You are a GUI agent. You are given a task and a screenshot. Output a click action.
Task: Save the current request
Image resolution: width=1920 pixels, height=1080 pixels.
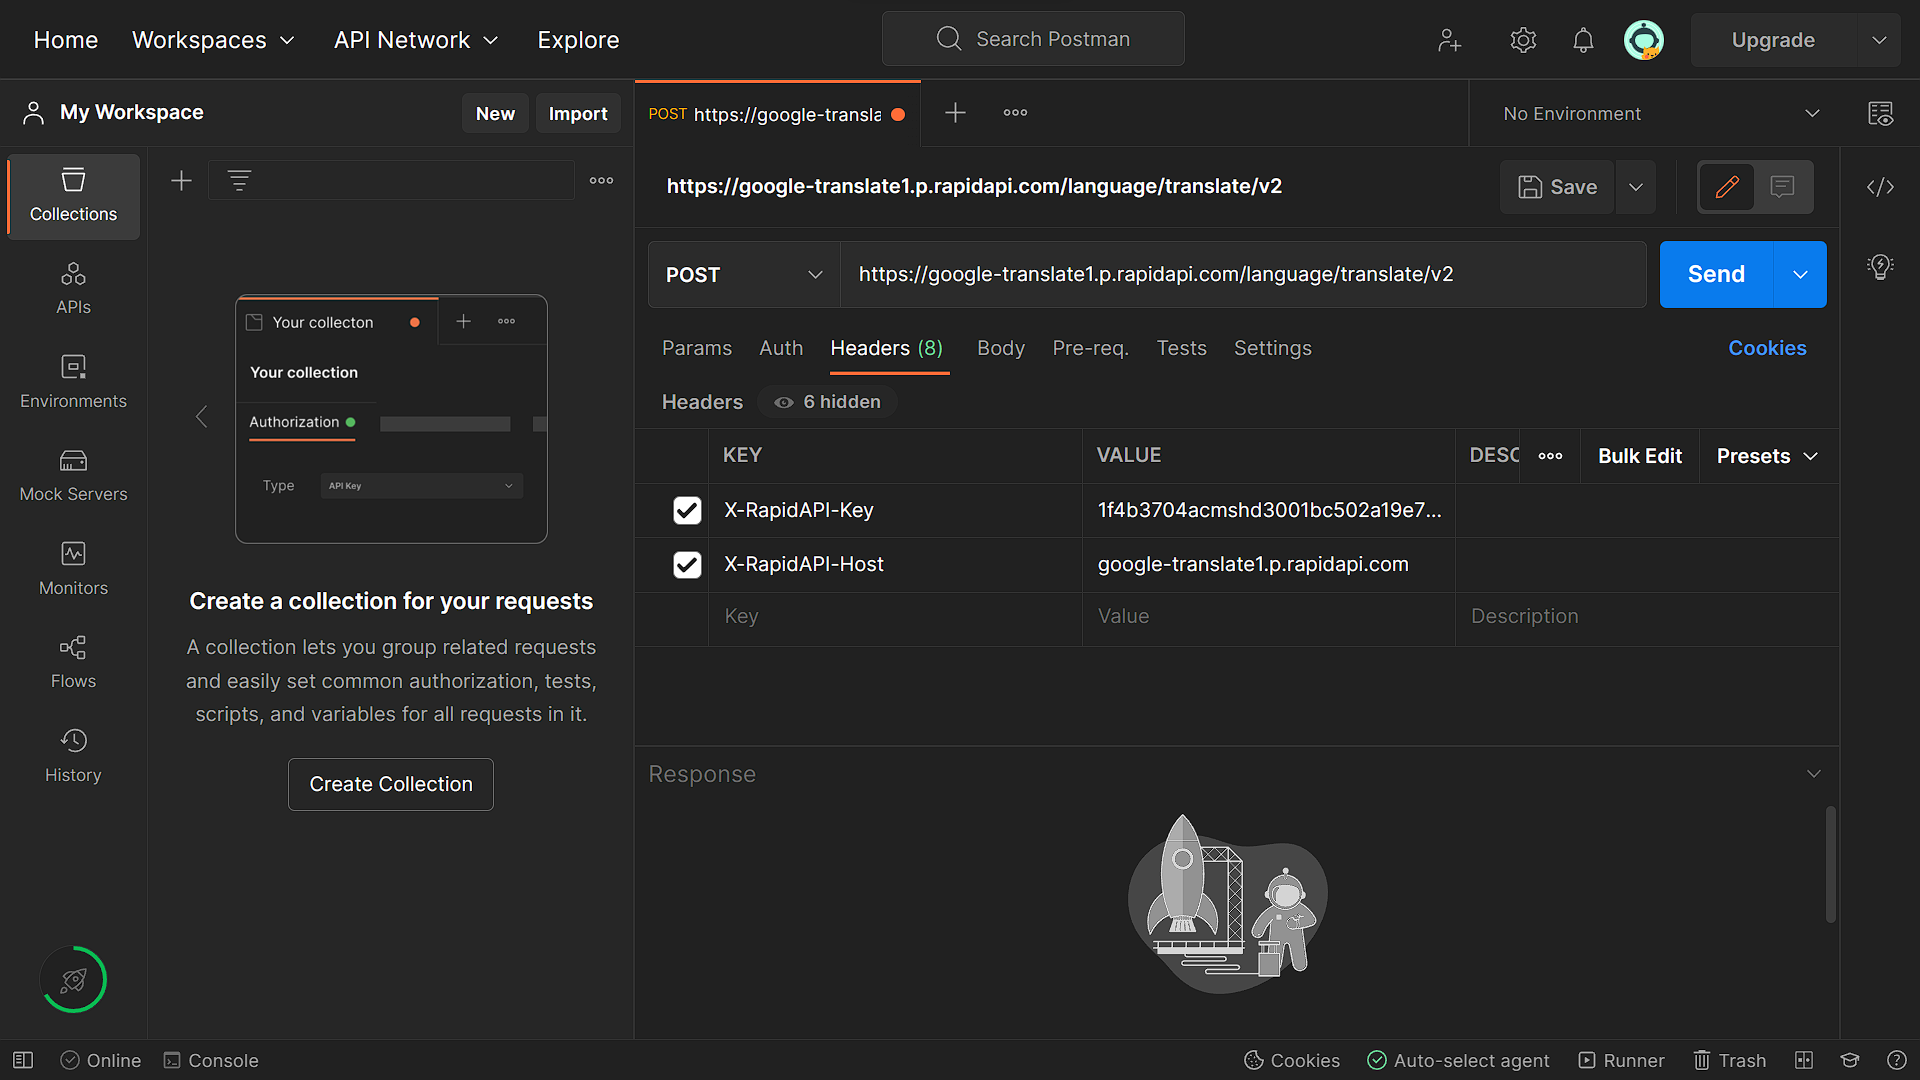(x=1557, y=187)
